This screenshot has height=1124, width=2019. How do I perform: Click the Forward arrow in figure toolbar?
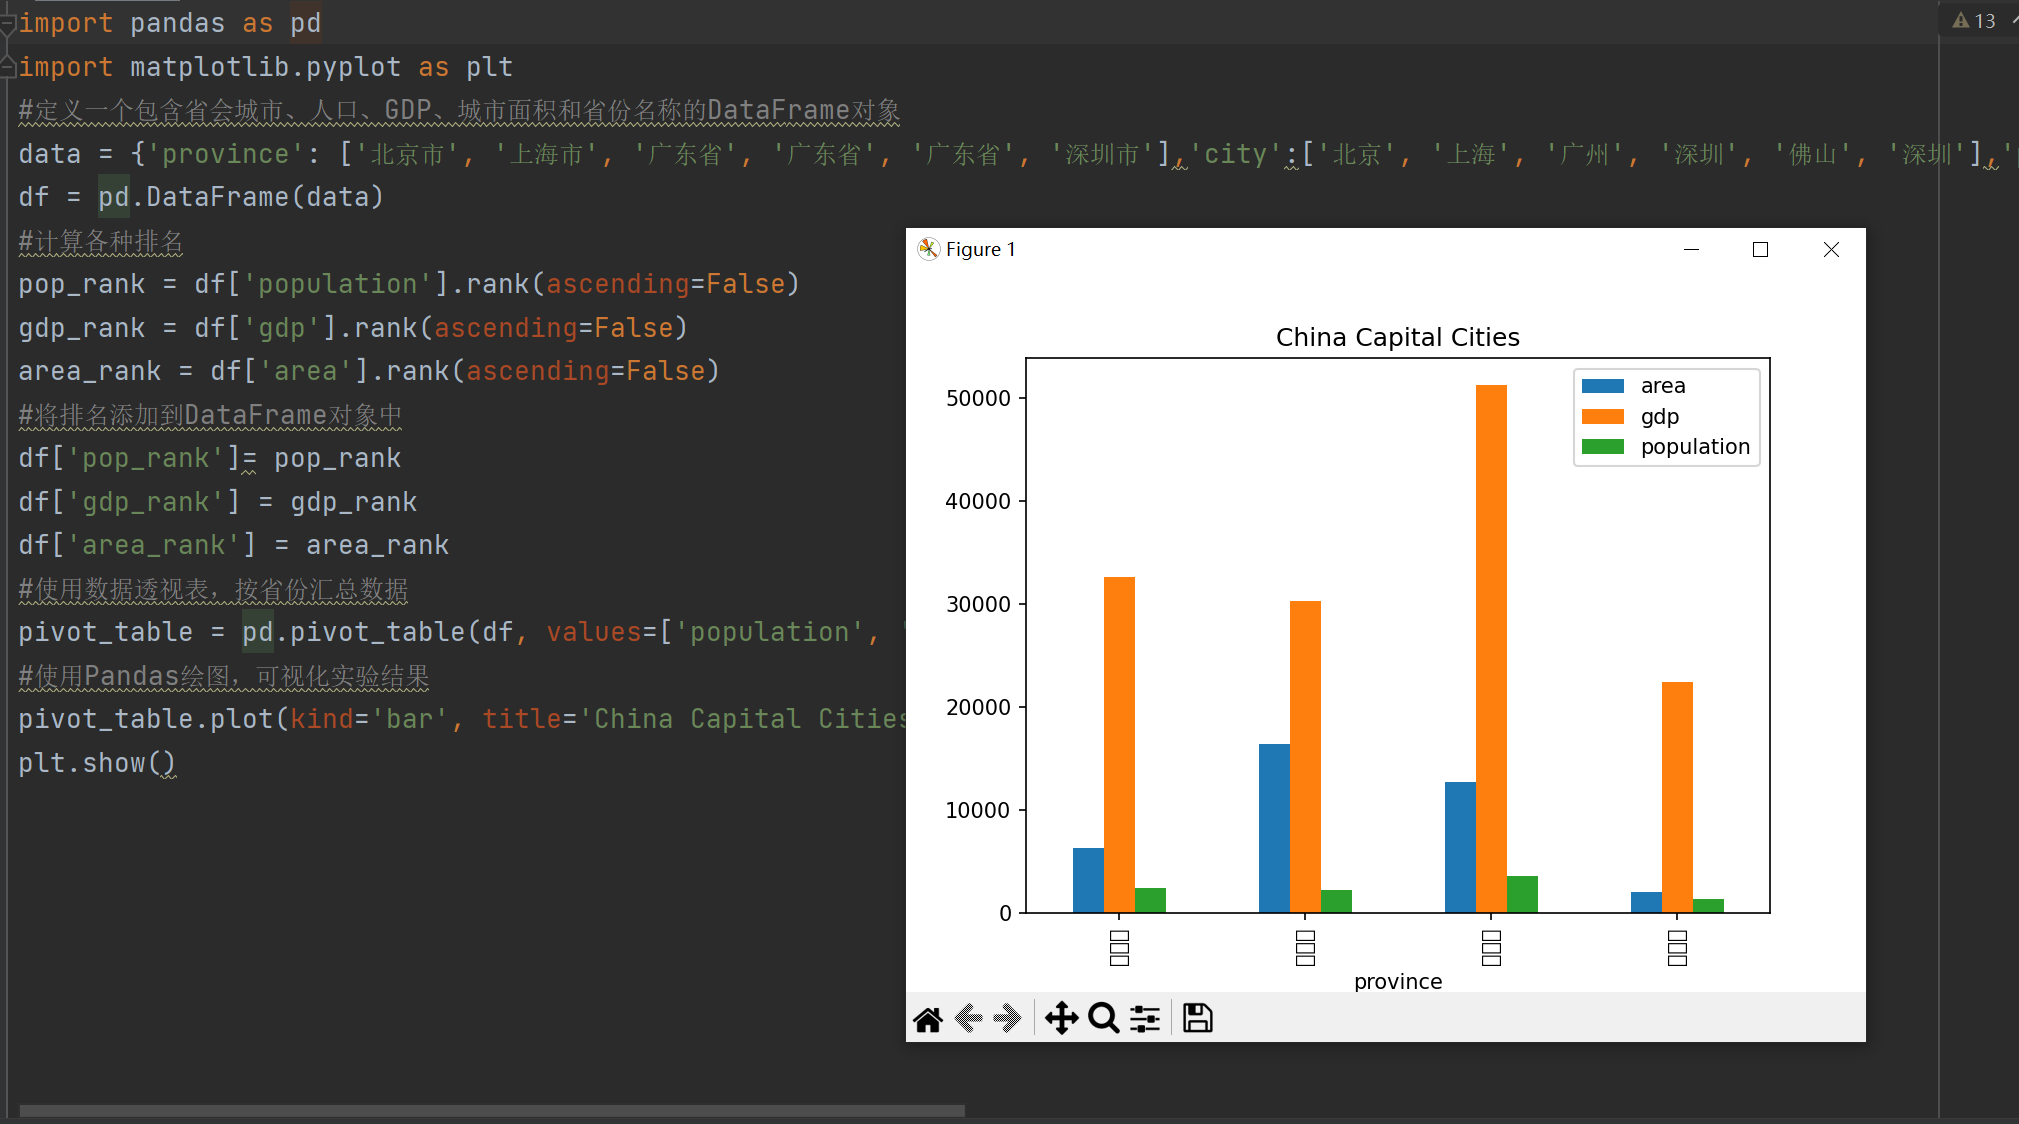(1007, 1019)
